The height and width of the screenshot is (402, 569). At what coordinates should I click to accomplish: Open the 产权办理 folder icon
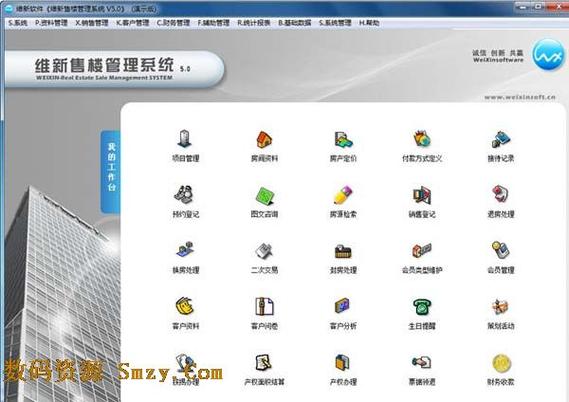[343, 362]
